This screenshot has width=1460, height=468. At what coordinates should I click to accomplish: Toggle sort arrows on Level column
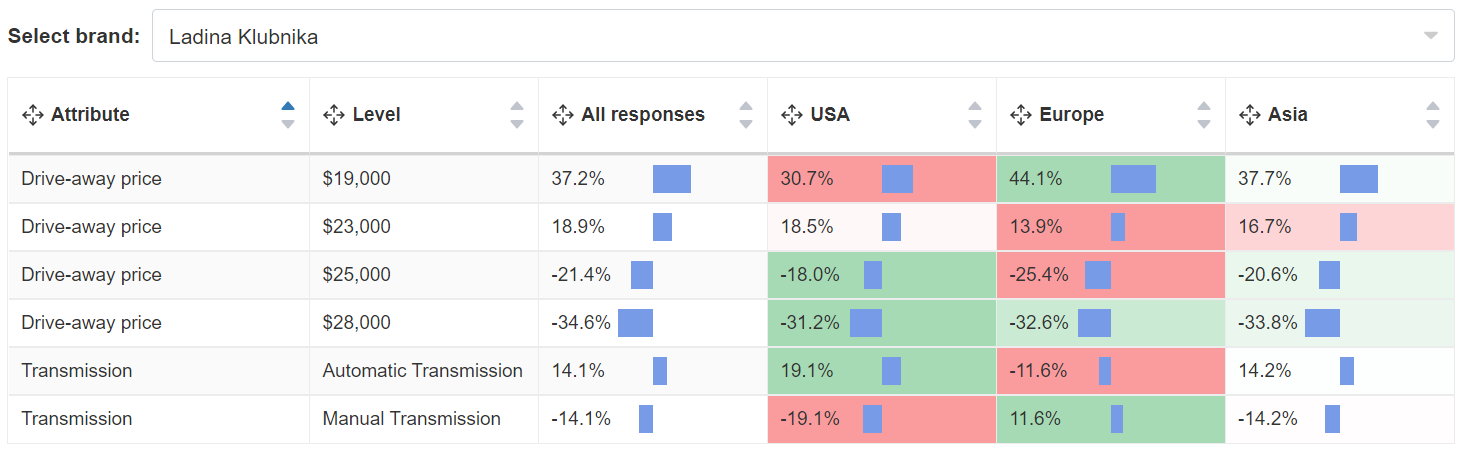click(517, 115)
